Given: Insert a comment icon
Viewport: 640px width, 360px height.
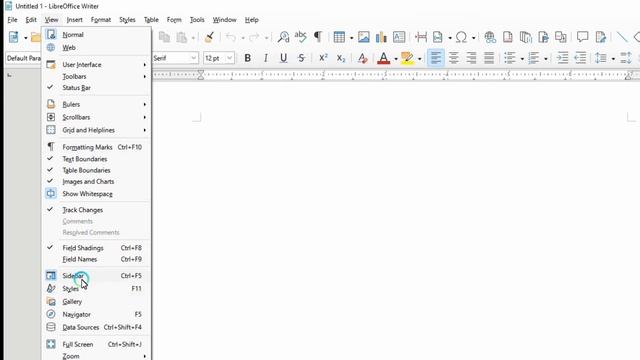Looking at the screenshot, I should coord(582,37).
